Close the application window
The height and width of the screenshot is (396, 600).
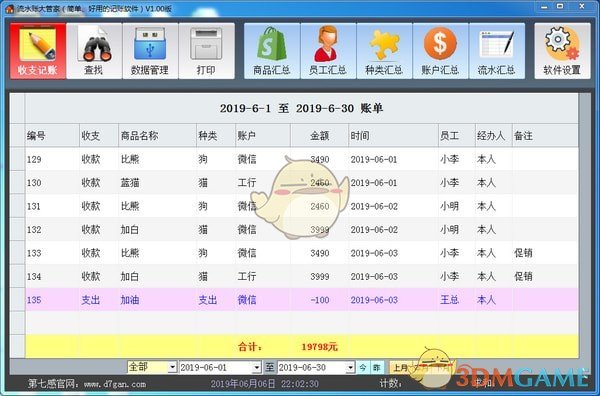click(x=582, y=7)
